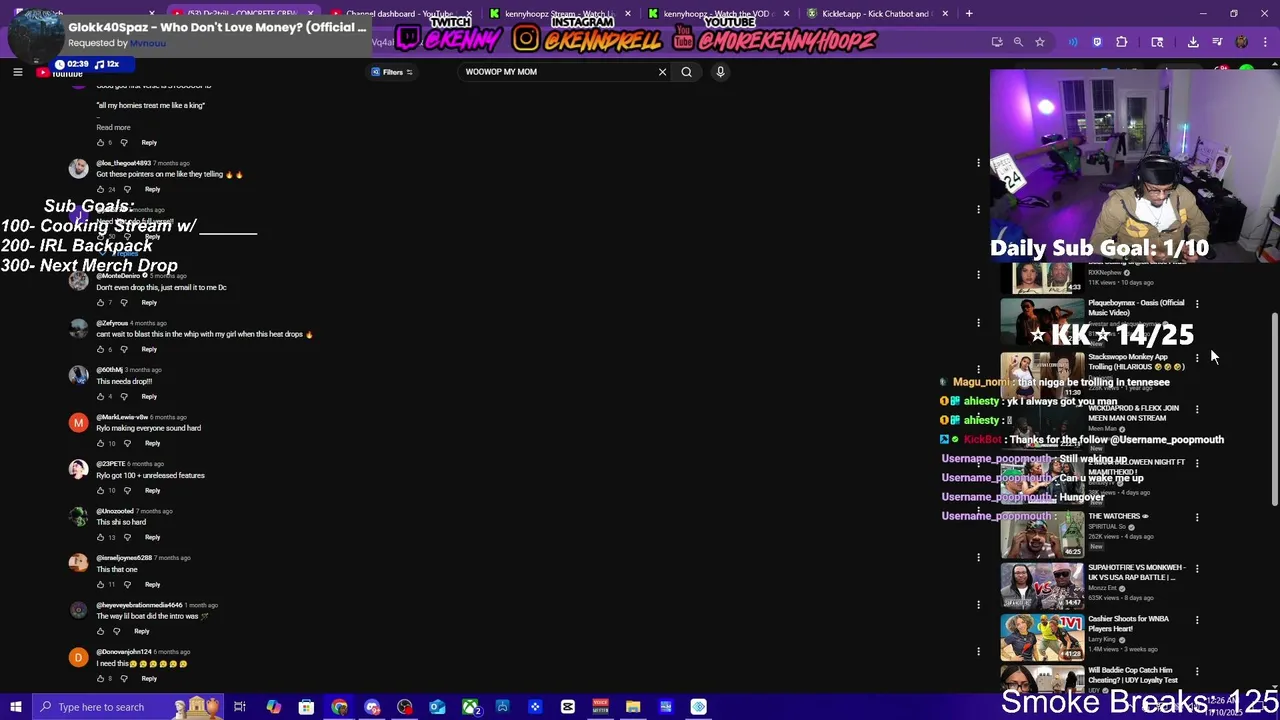Viewport: 1280px width, 720px height.
Task: Like the comment 'Got these pointers on me'
Action: pos(100,189)
